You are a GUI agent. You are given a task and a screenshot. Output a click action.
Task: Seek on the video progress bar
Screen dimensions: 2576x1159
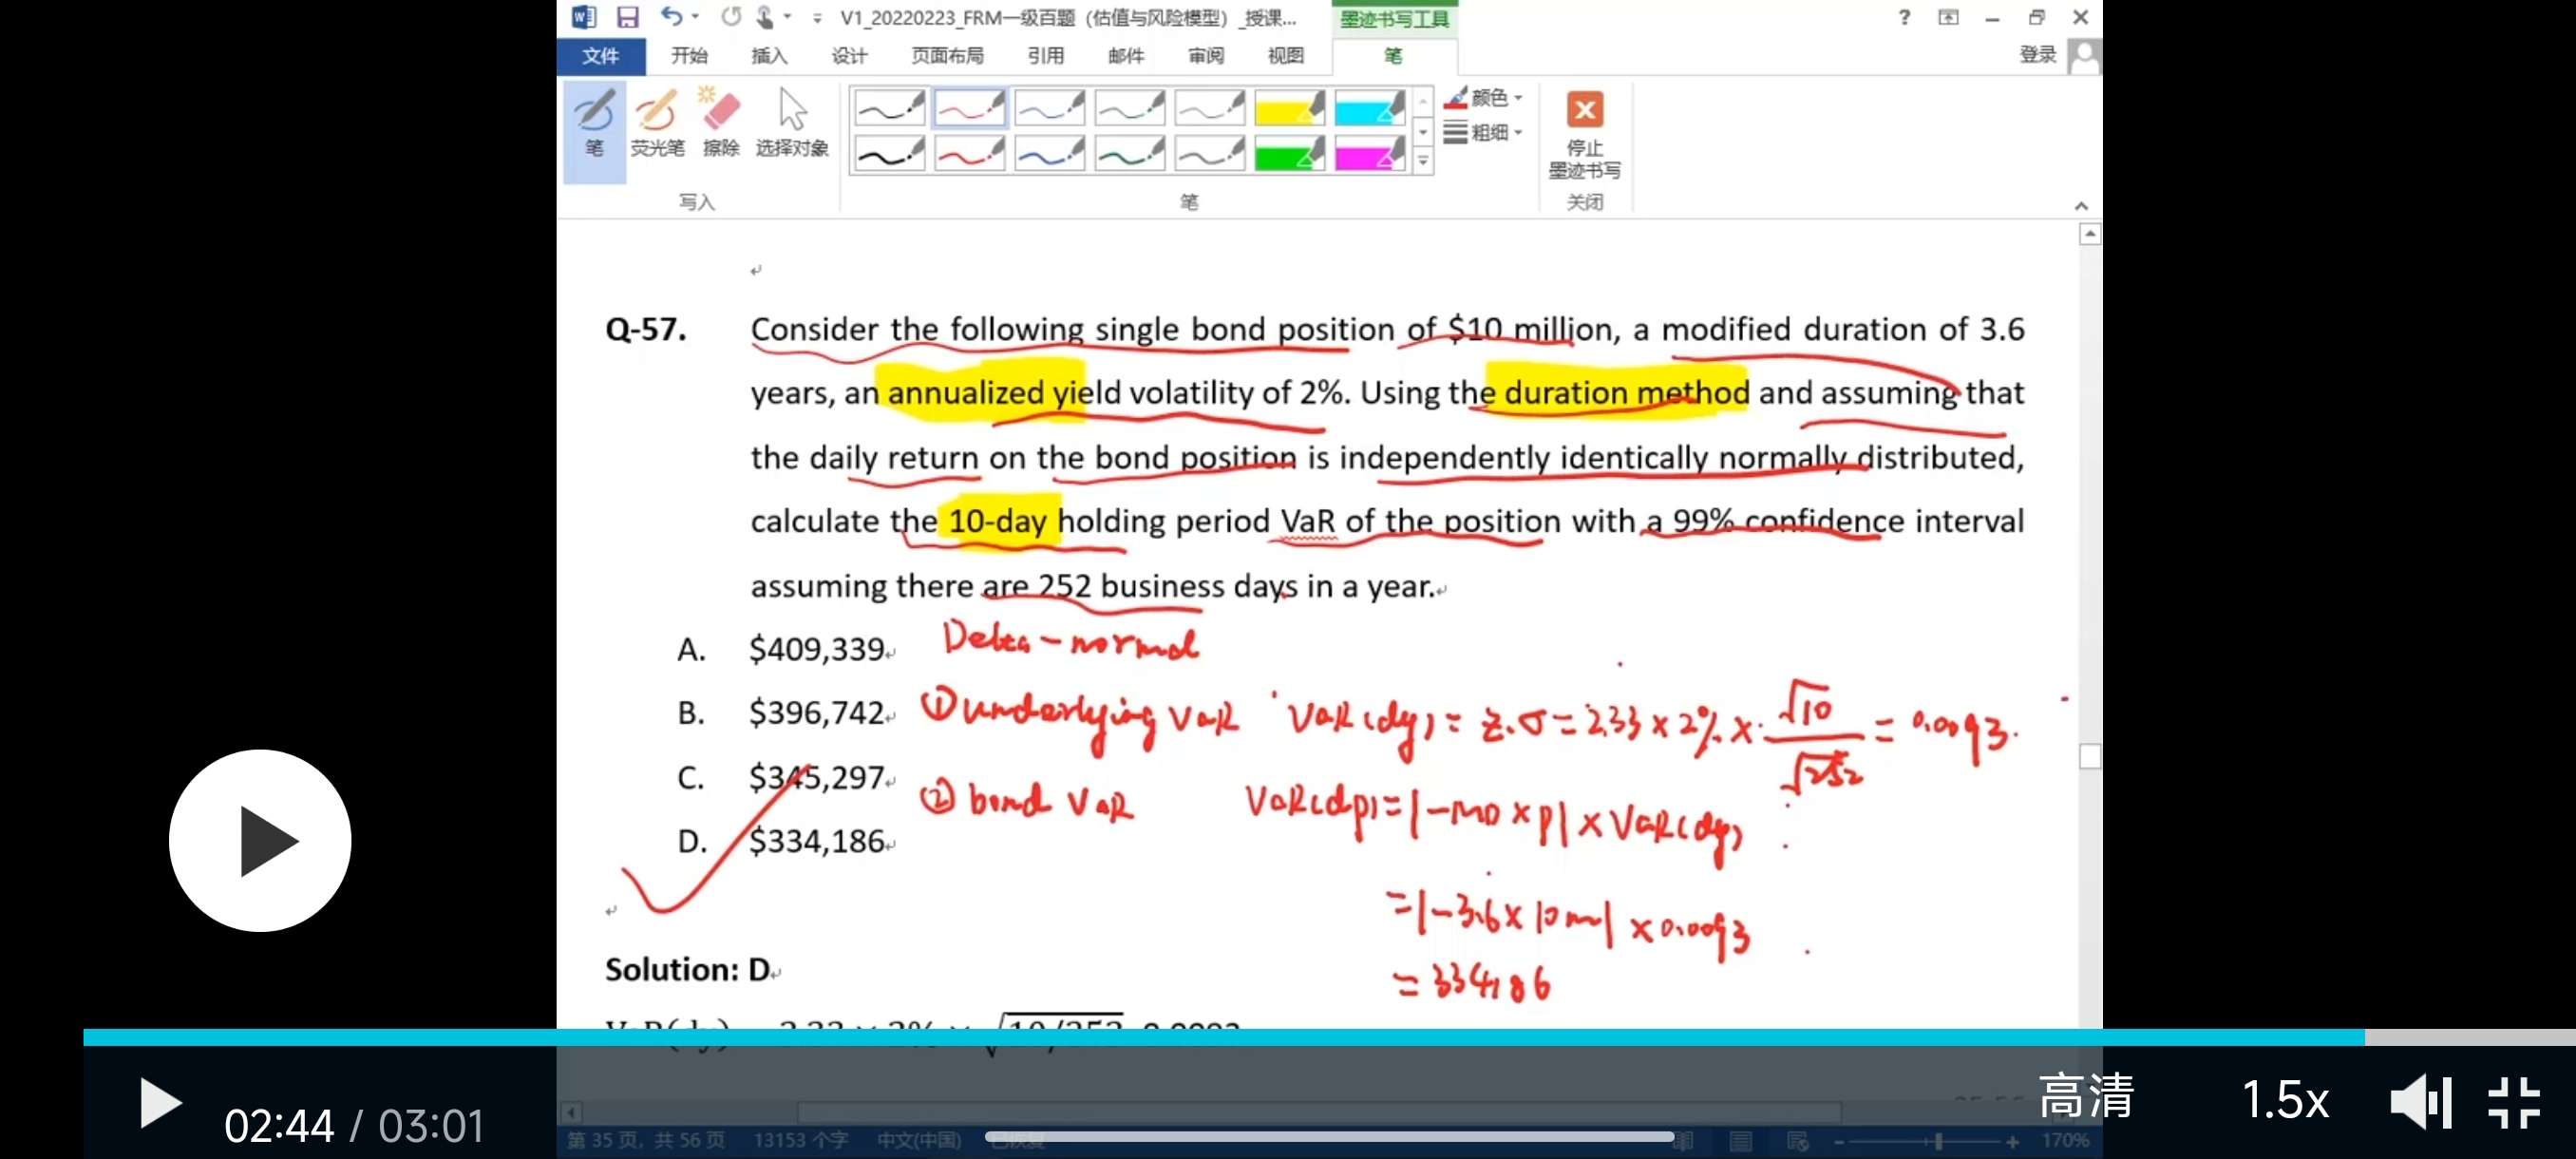click(x=1329, y=1037)
